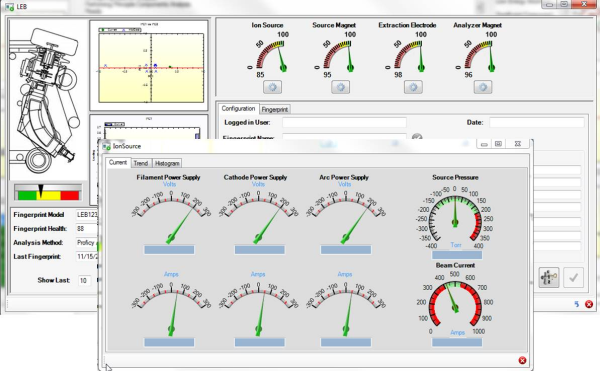The image size is (600, 371).
Task: Click the value box under Beam Current gauge
Action: tap(457, 342)
